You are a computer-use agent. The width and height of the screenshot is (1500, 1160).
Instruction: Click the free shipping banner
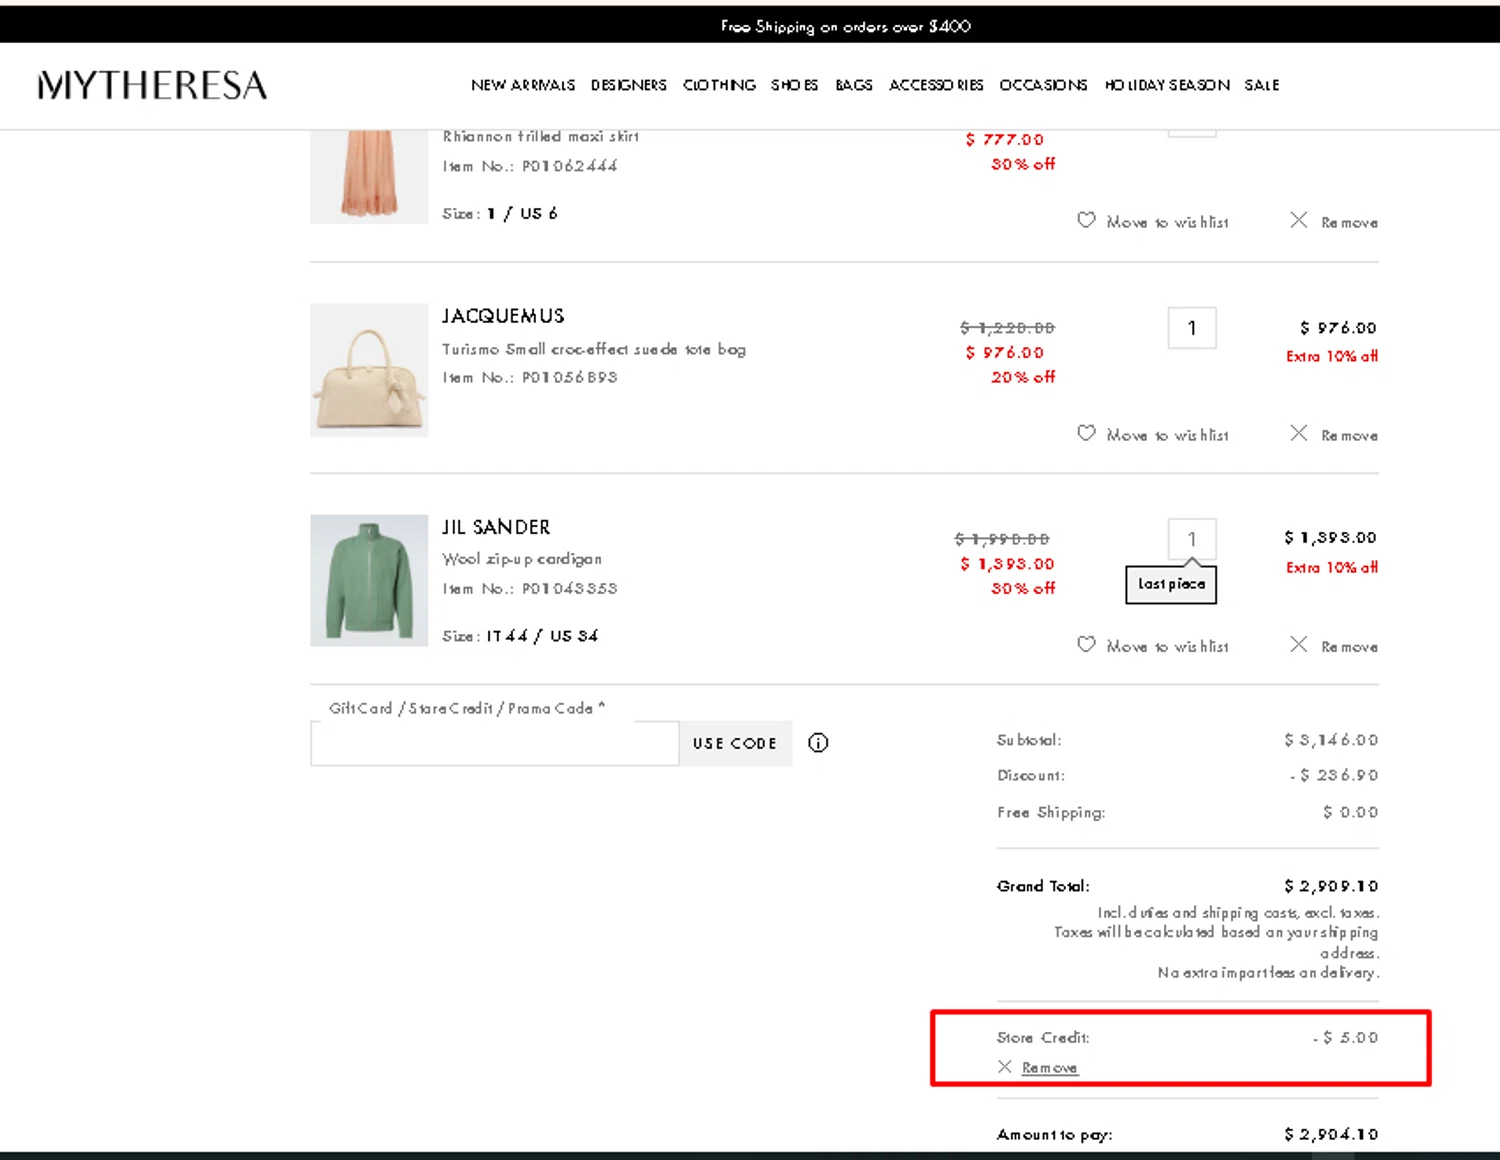(x=846, y=26)
